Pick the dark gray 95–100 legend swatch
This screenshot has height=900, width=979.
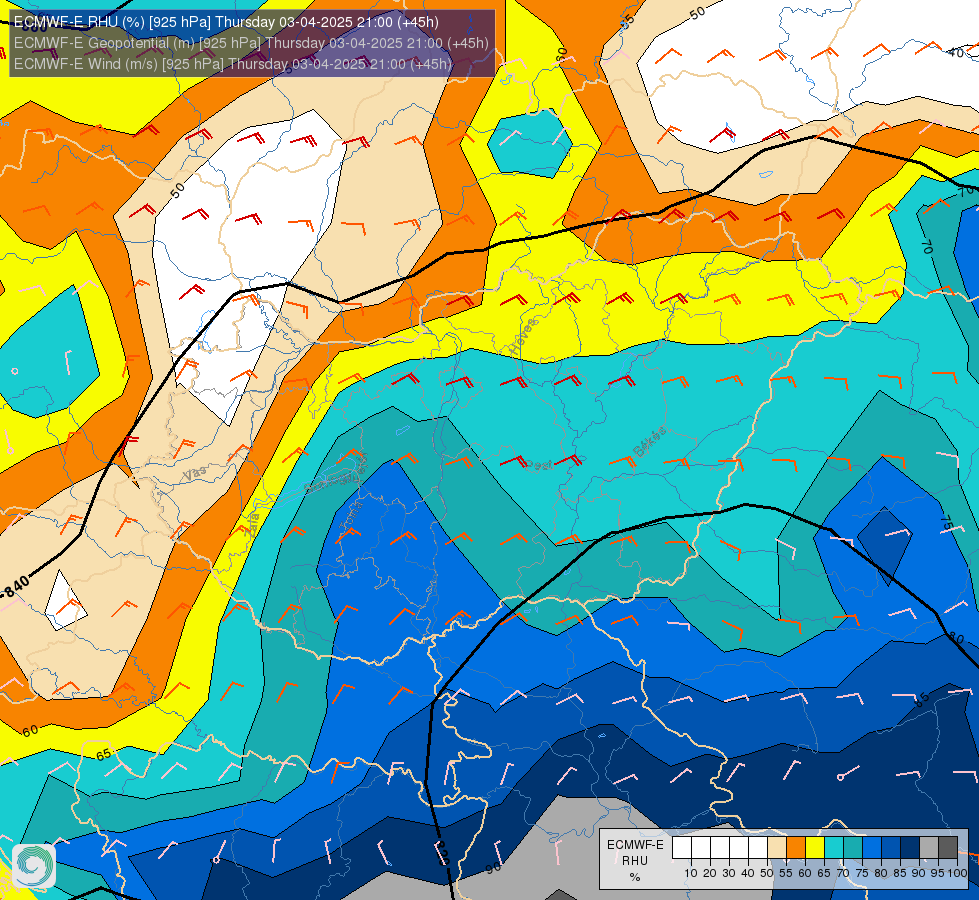pos(948,848)
